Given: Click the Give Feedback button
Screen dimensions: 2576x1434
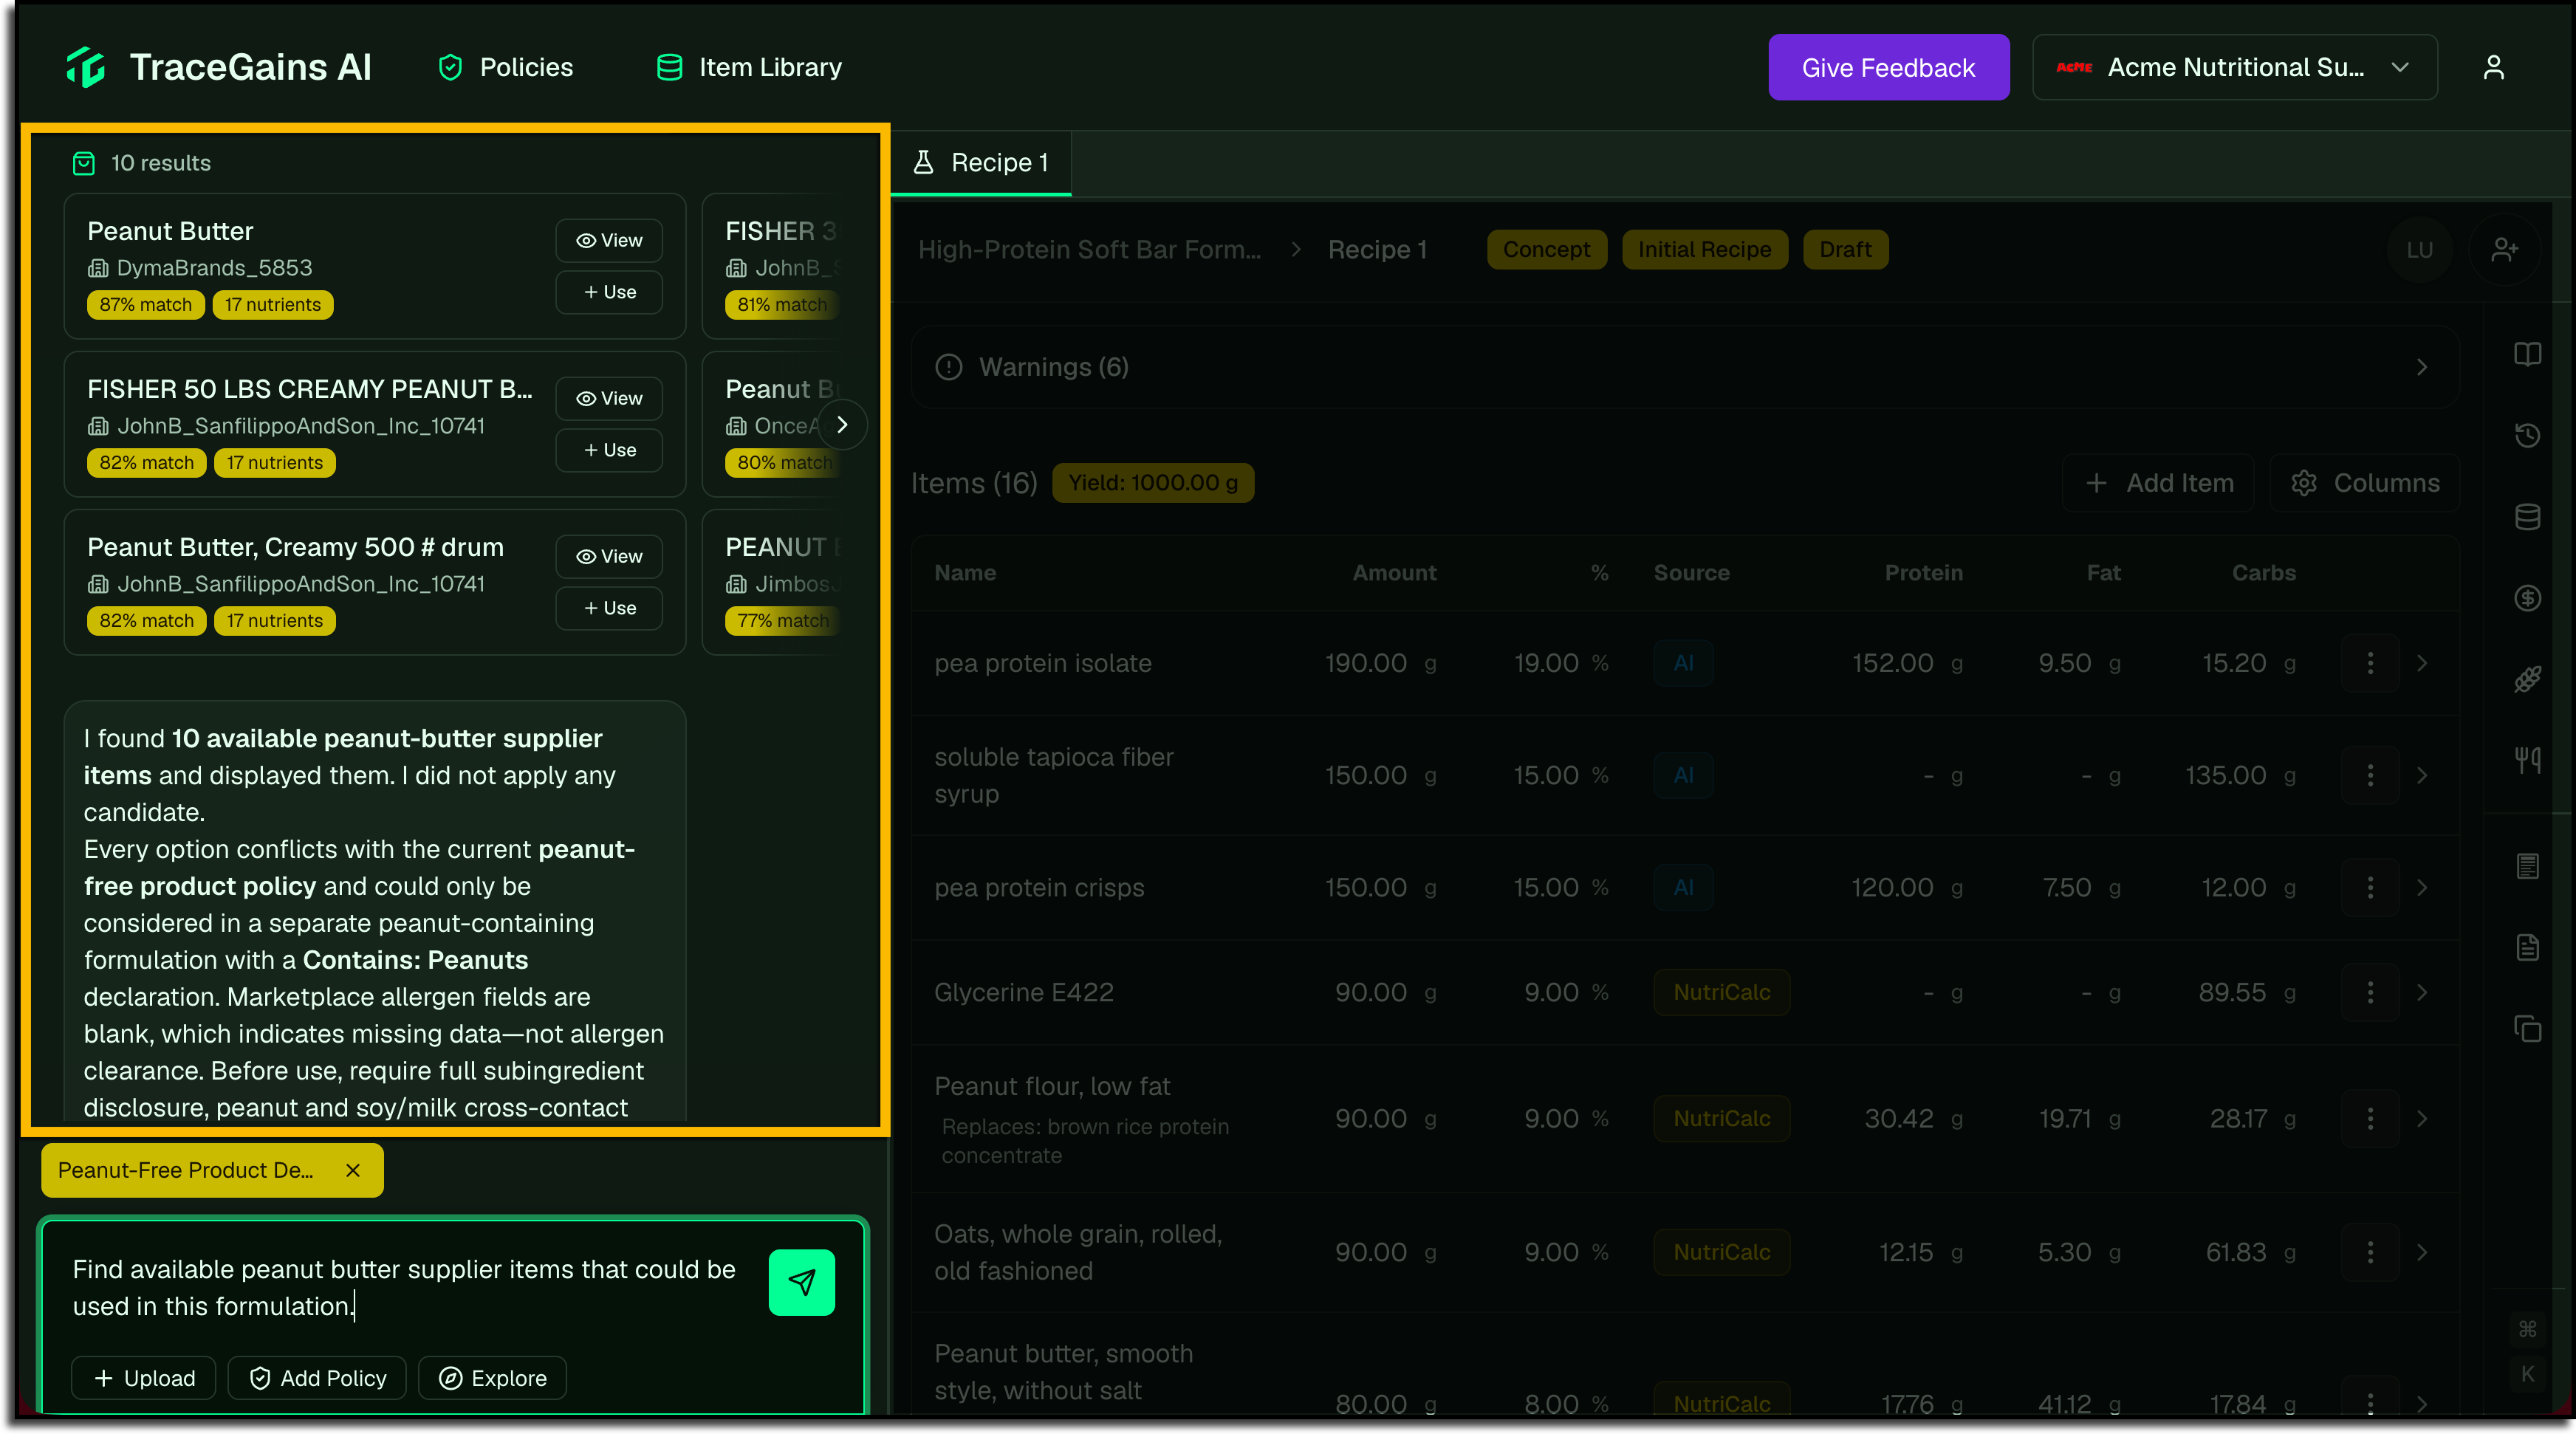Looking at the screenshot, I should (x=1888, y=67).
